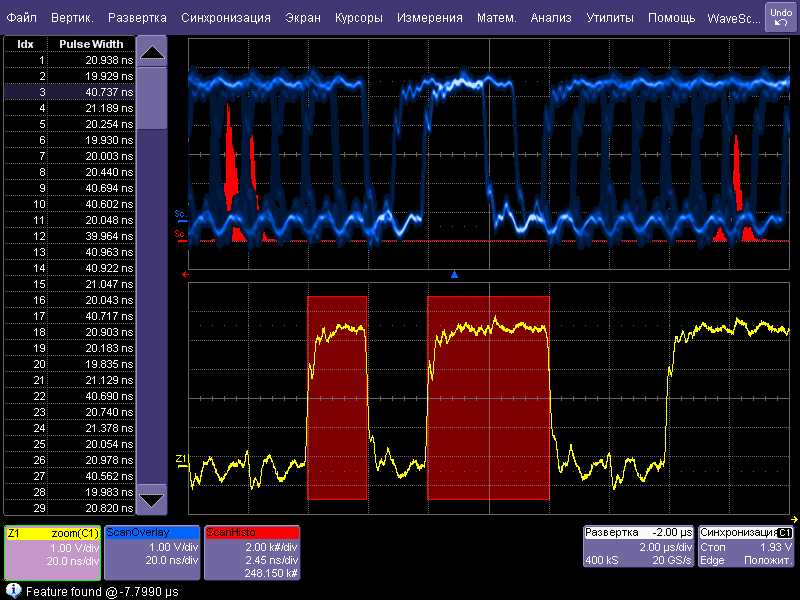Click the table scroll down arrow
The image size is (800, 600).
152,499
